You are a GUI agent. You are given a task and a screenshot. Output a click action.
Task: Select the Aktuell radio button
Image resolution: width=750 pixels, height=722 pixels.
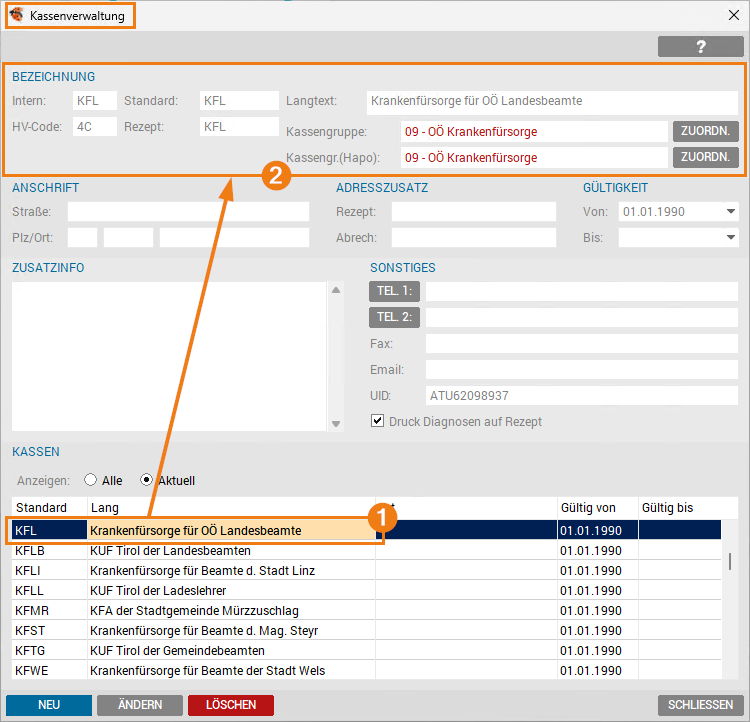(x=147, y=480)
